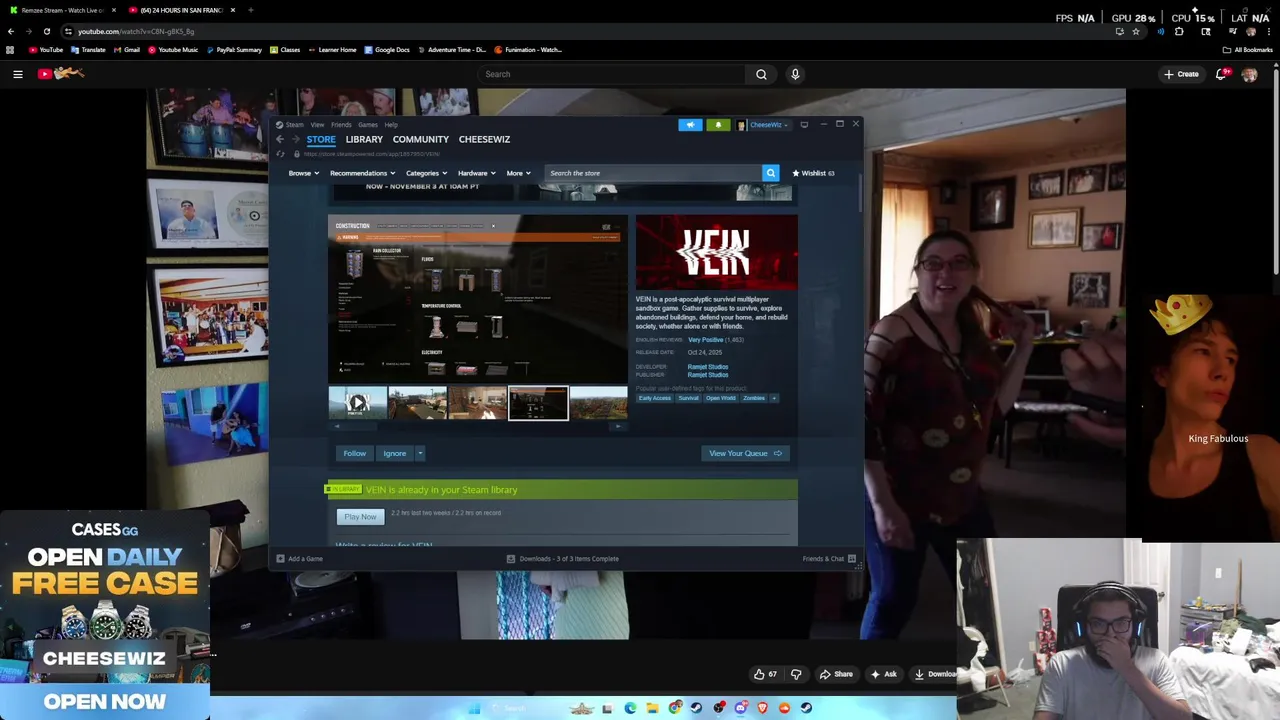Start voice search with microphone icon
The image size is (1280, 720).
tap(795, 74)
